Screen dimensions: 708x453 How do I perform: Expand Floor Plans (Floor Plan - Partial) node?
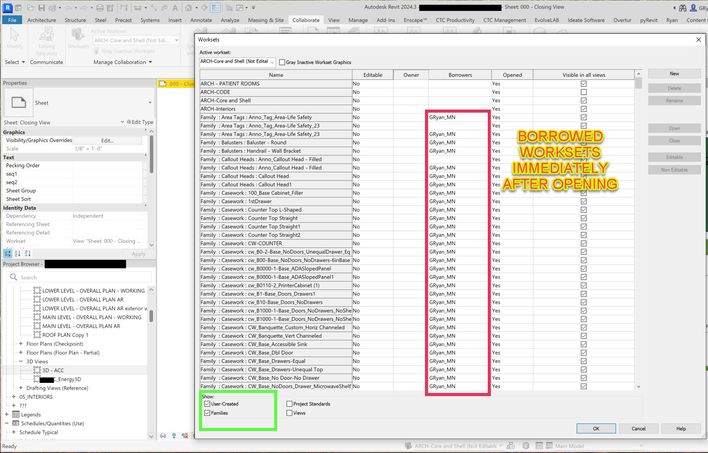[x=21, y=352]
